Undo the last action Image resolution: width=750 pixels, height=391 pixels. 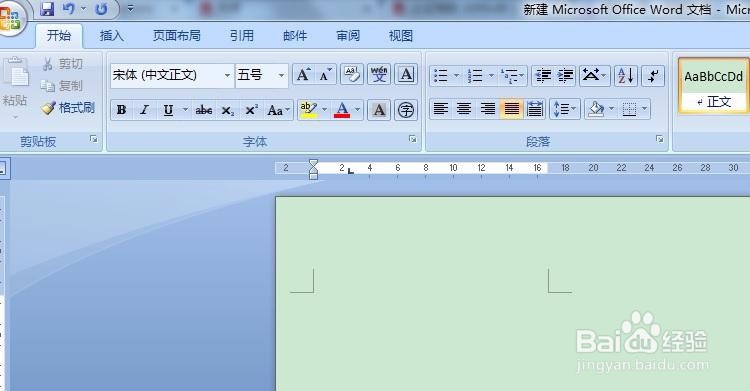coord(69,9)
